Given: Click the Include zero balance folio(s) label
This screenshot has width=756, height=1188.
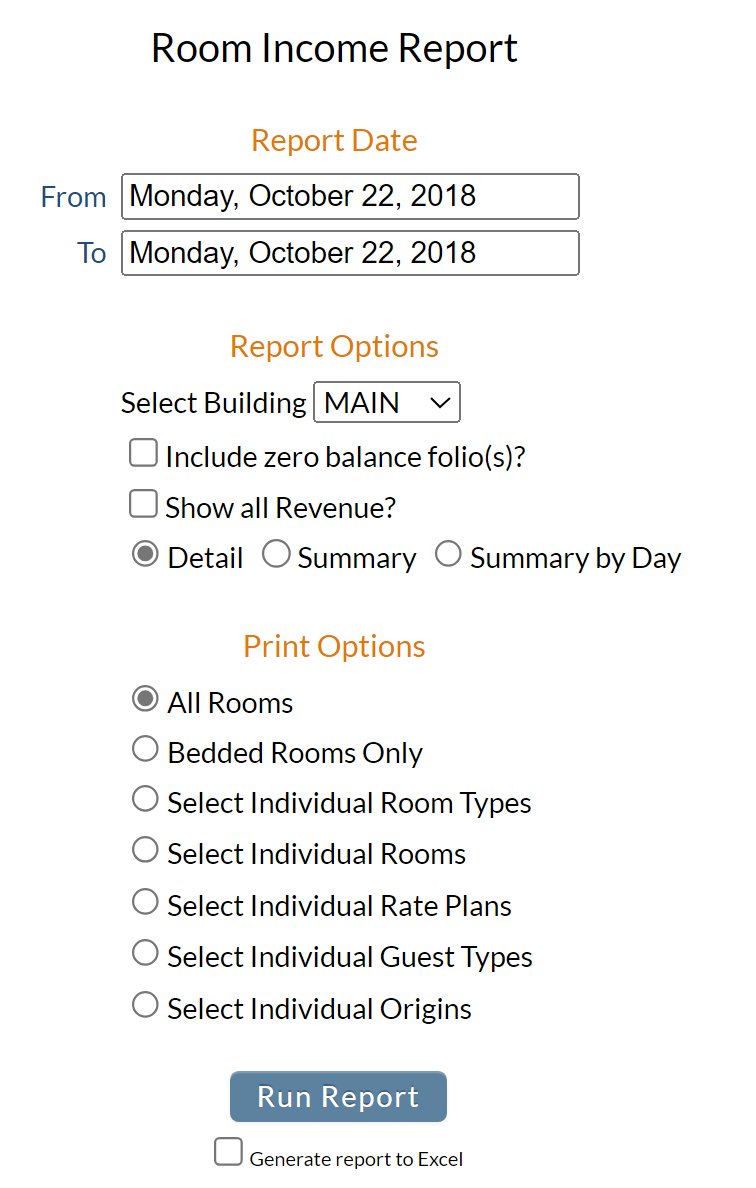Looking at the screenshot, I should (x=345, y=458).
